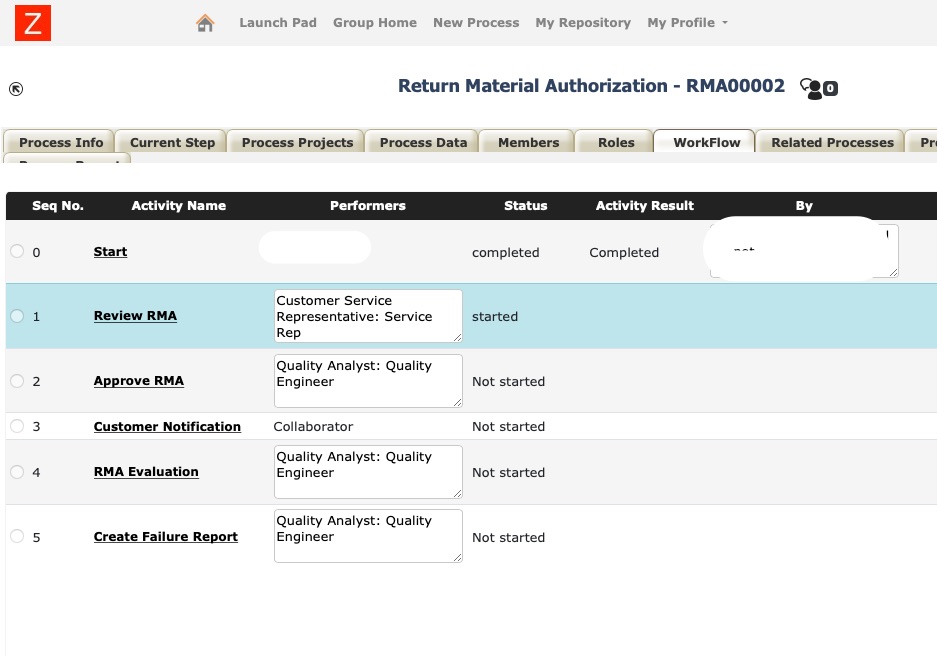The width and height of the screenshot is (937, 656).
Task: Switch to the Process Info tab
Action: click(x=59, y=142)
